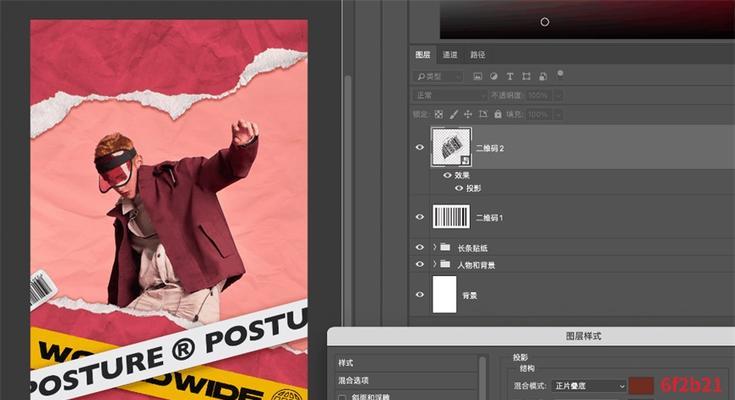735x400 pixels.
Task: Click the 投影 effect label under 二维码 2
Action: tap(473, 188)
